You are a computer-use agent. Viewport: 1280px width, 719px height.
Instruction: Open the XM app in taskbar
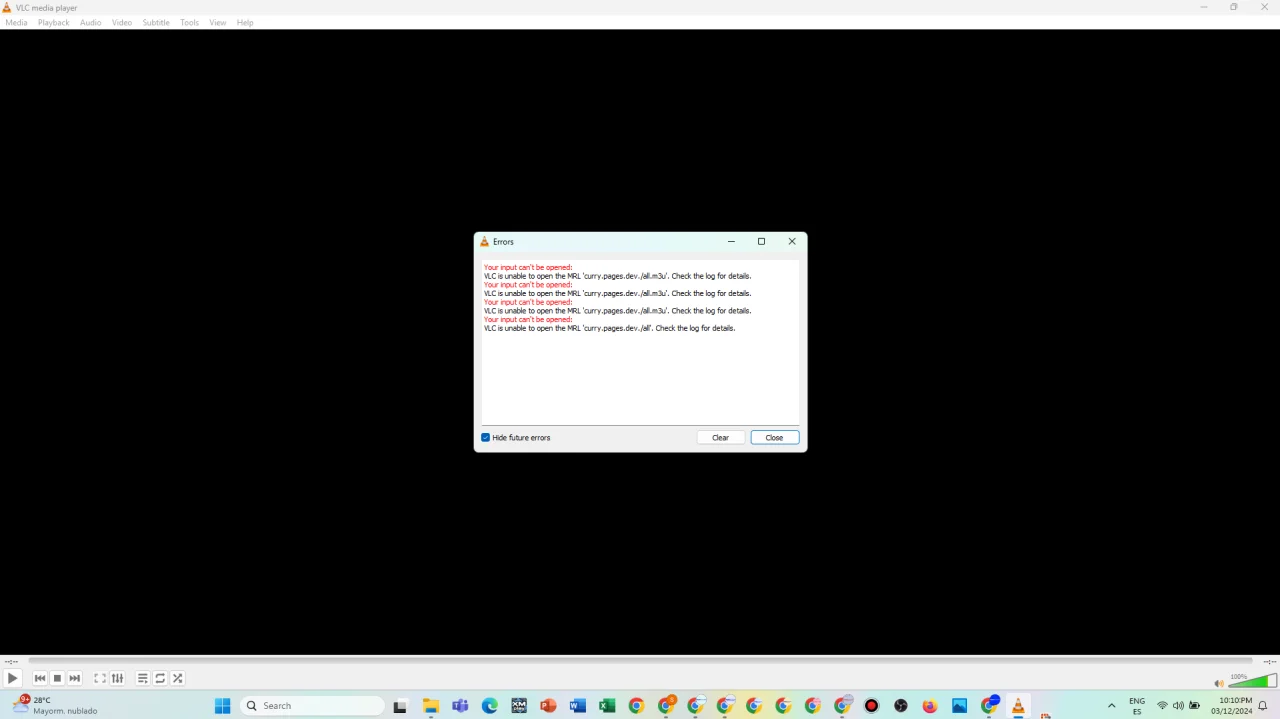tap(519, 706)
